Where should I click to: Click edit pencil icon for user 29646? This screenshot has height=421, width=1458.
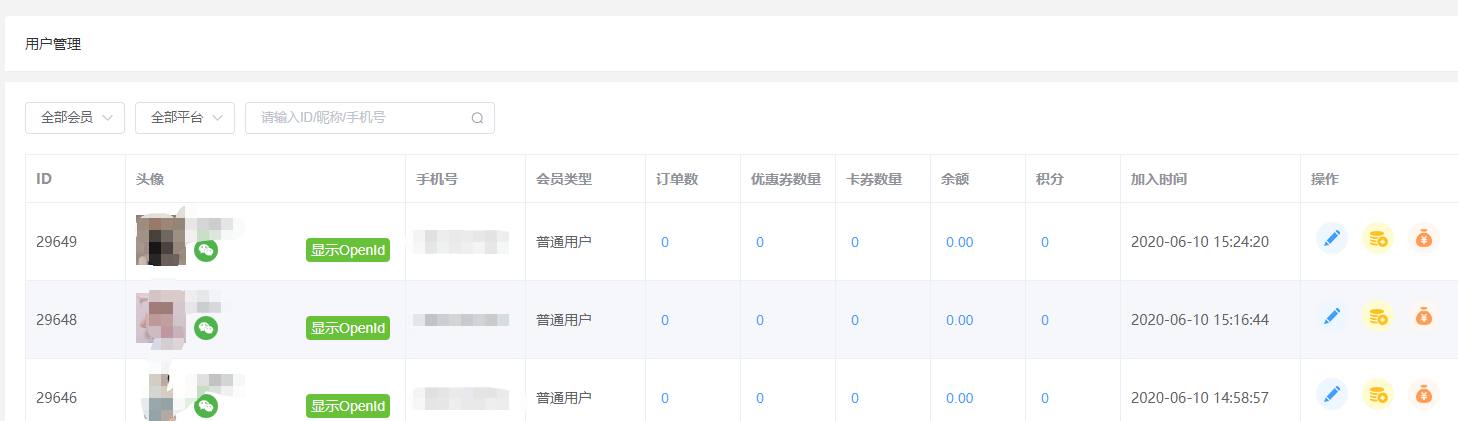point(1331,395)
